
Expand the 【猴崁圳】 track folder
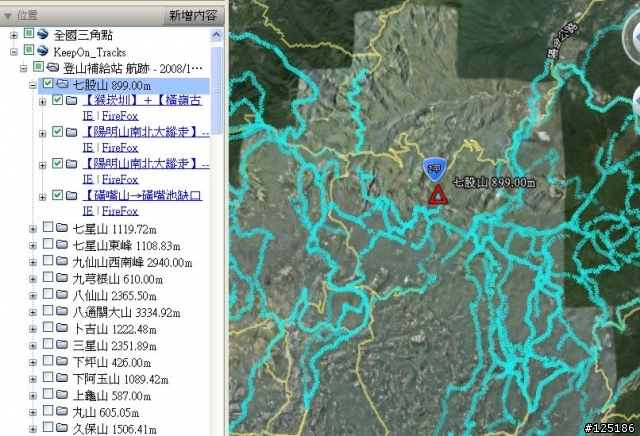(42, 102)
